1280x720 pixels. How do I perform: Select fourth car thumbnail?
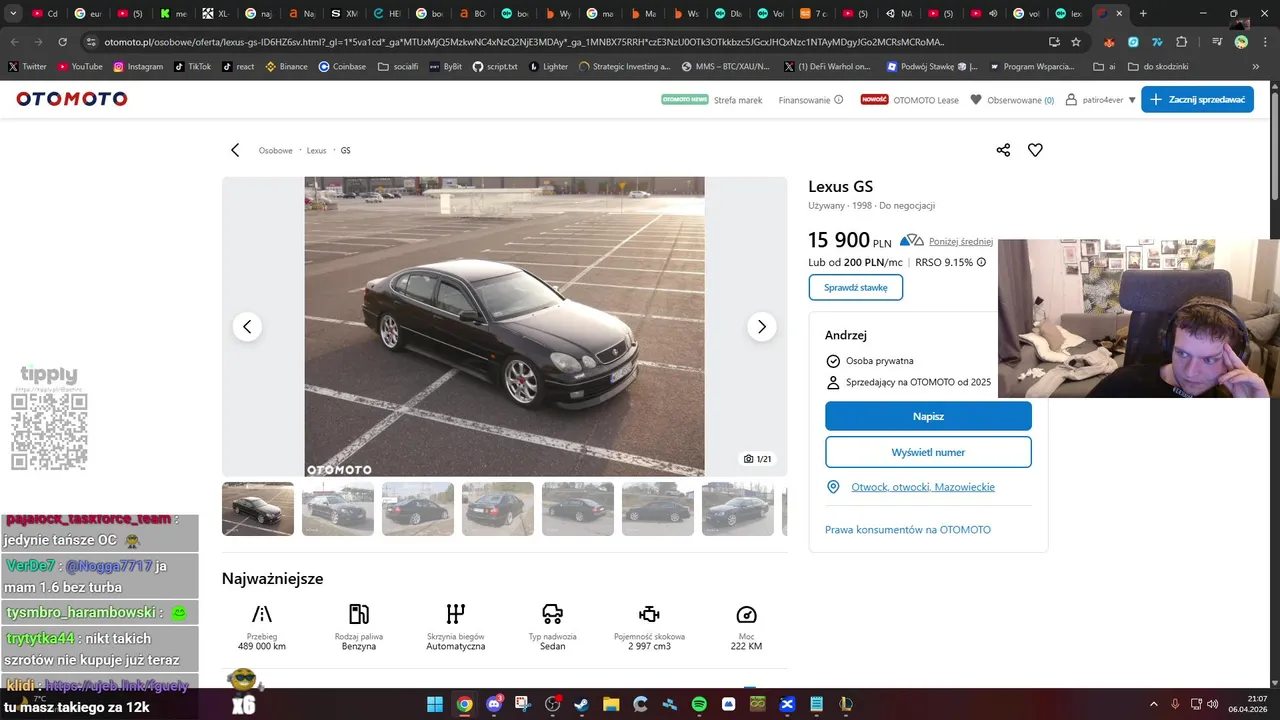(498, 509)
